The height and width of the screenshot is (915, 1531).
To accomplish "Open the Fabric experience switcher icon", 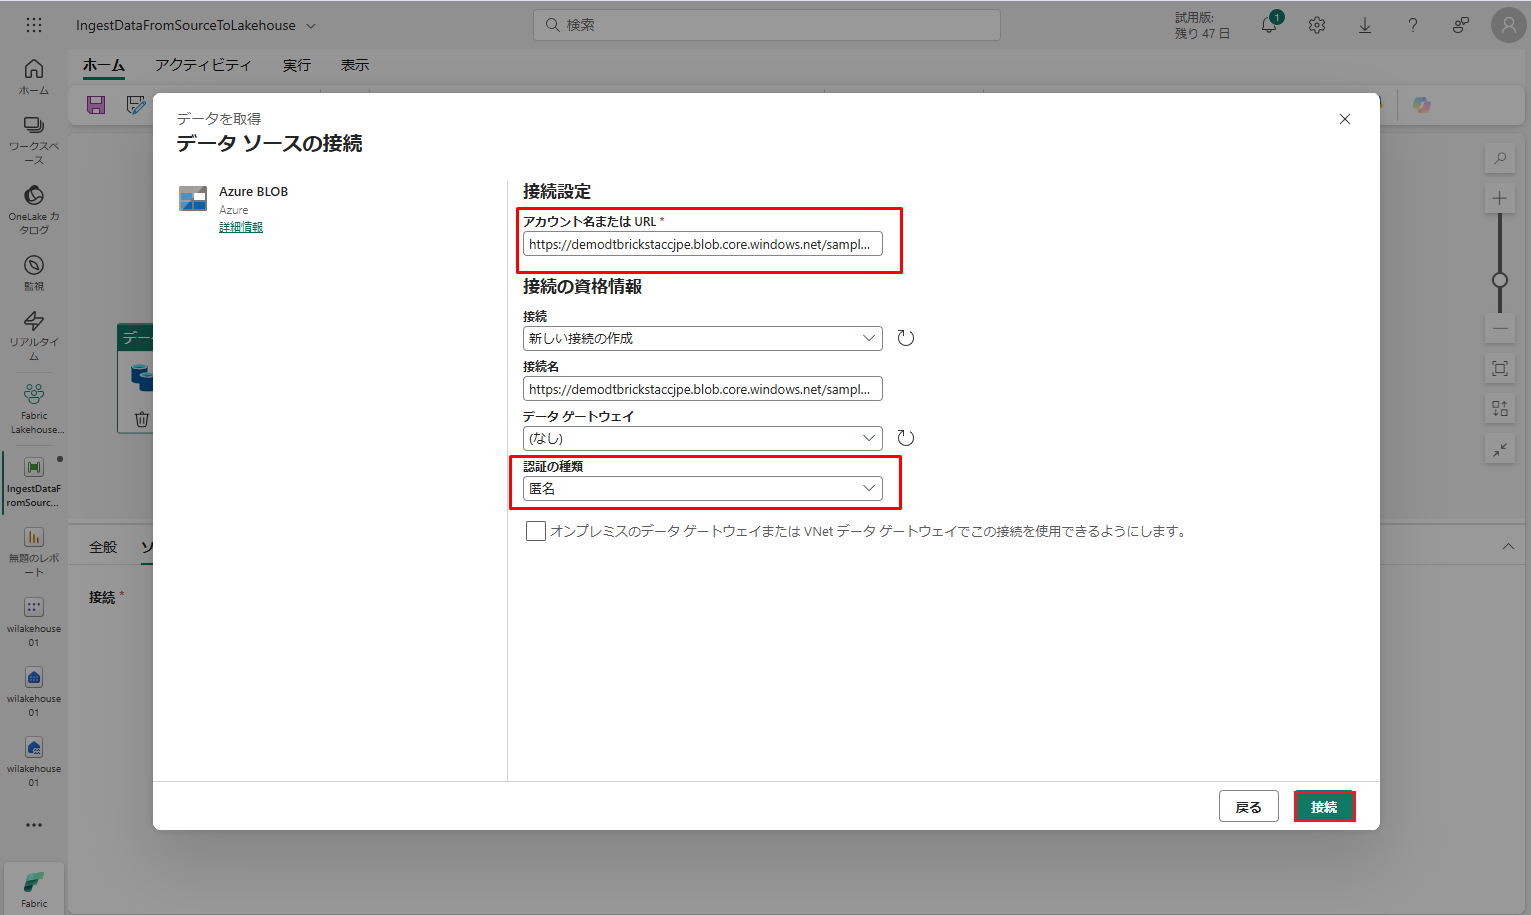I will pyautogui.click(x=34, y=888).
